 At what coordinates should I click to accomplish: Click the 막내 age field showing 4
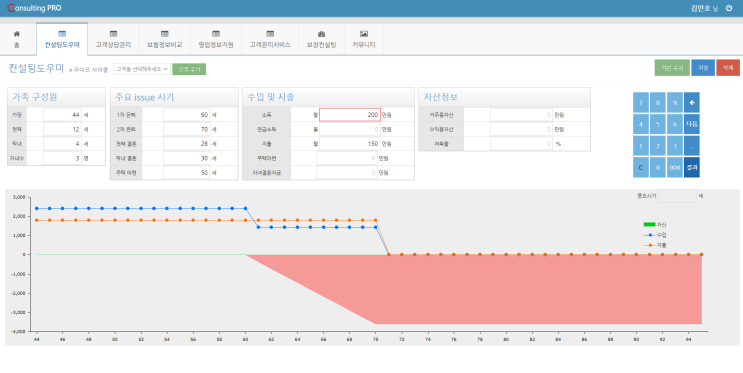click(x=63, y=144)
